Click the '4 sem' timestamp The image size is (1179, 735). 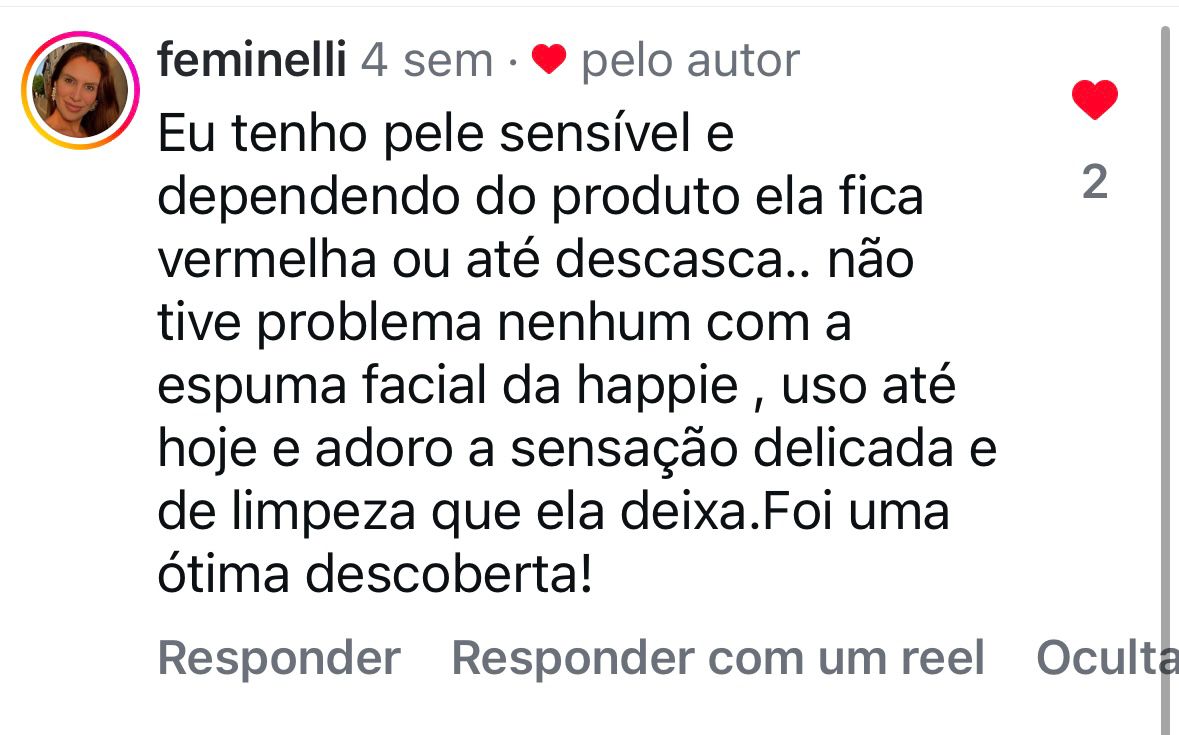tap(427, 62)
